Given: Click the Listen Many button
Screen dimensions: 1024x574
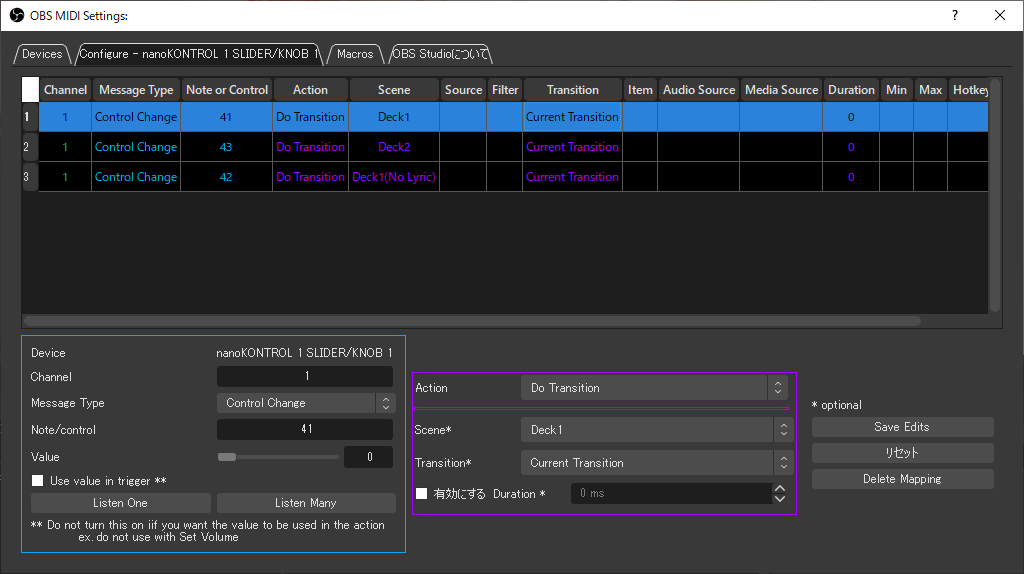Looking at the screenshot, I should point(306,503).
